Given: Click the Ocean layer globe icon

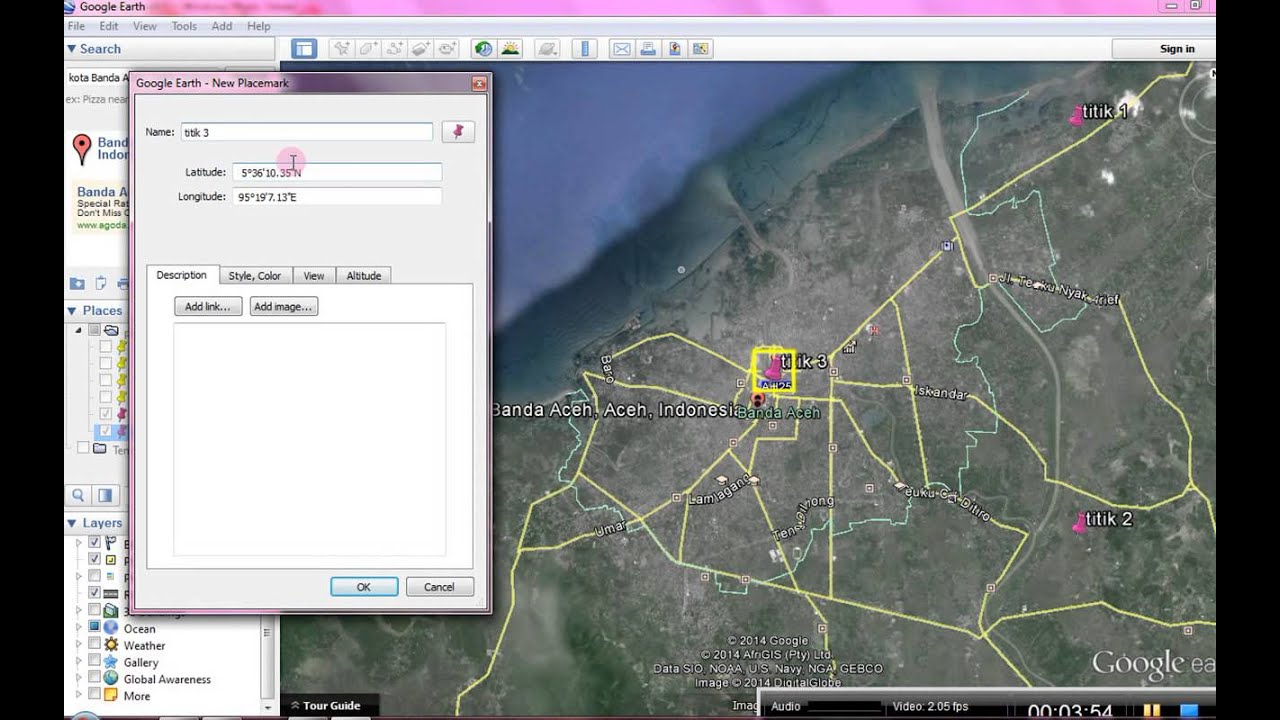Looking at the screenshot, I should [110, 628].
